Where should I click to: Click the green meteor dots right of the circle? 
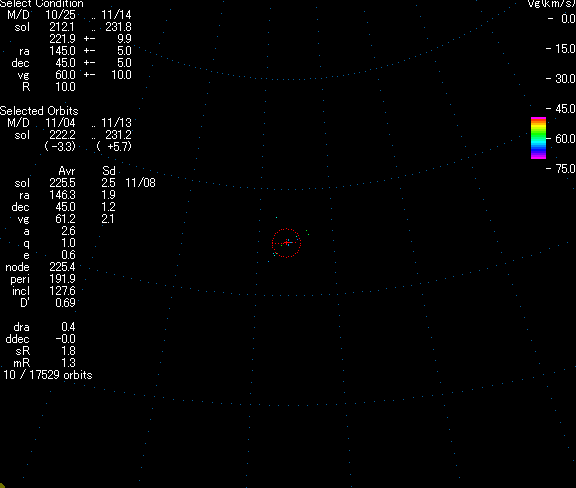click(x=307, y=232)
